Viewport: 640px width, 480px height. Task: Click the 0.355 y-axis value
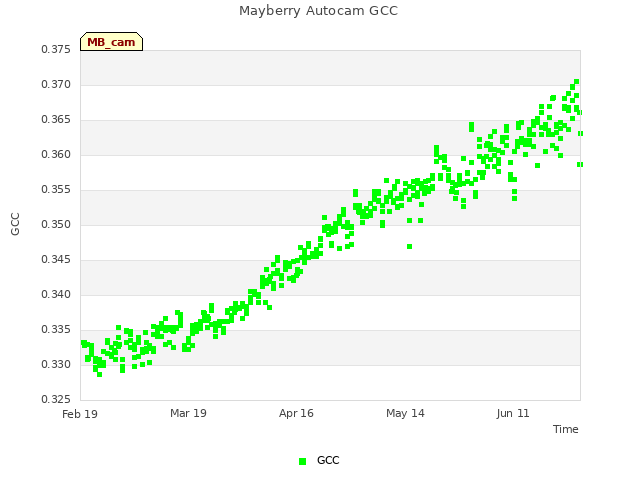(56, 190)
